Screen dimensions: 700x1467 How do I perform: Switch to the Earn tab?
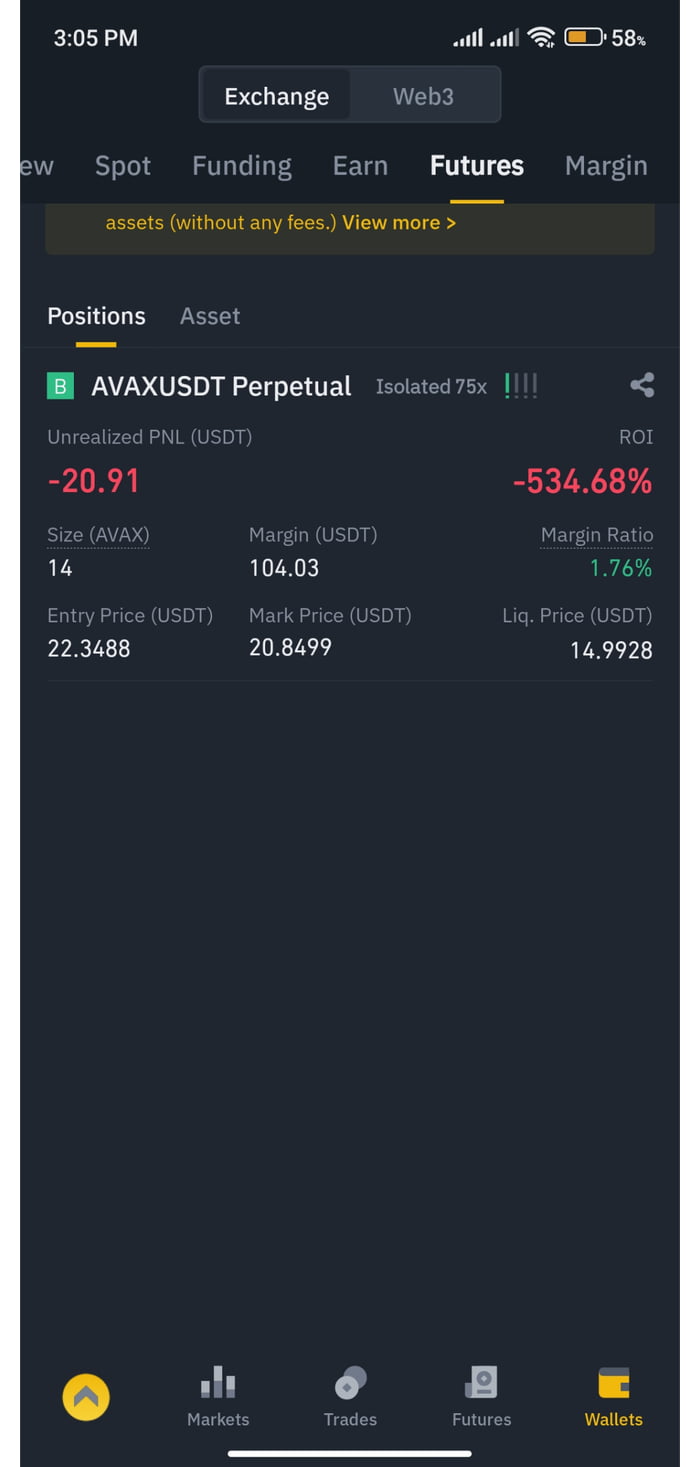pos(360,166)
